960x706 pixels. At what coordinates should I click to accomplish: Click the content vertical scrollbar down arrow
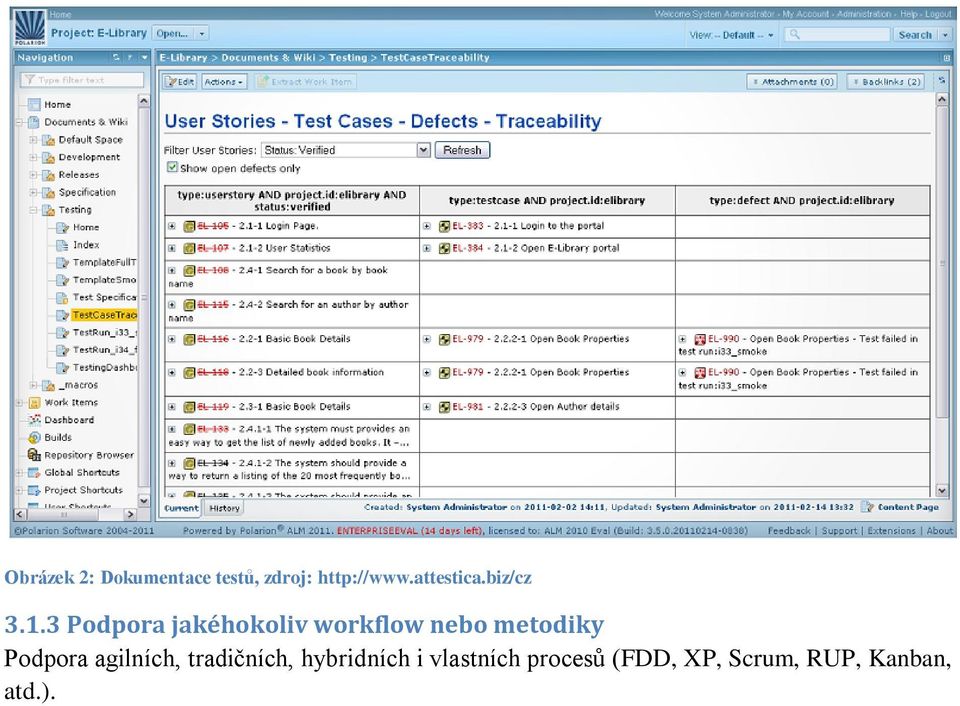(942, 490)
